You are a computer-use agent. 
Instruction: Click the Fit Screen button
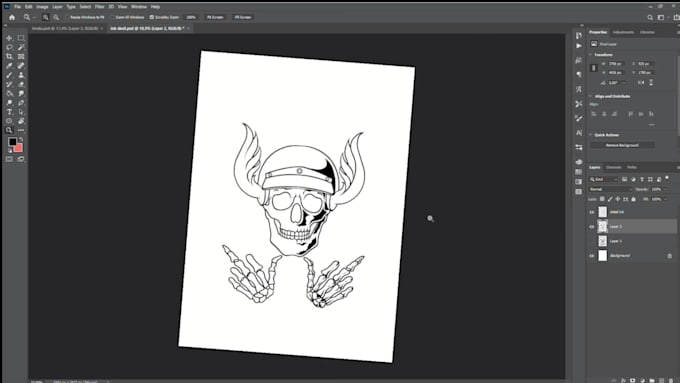215,17
